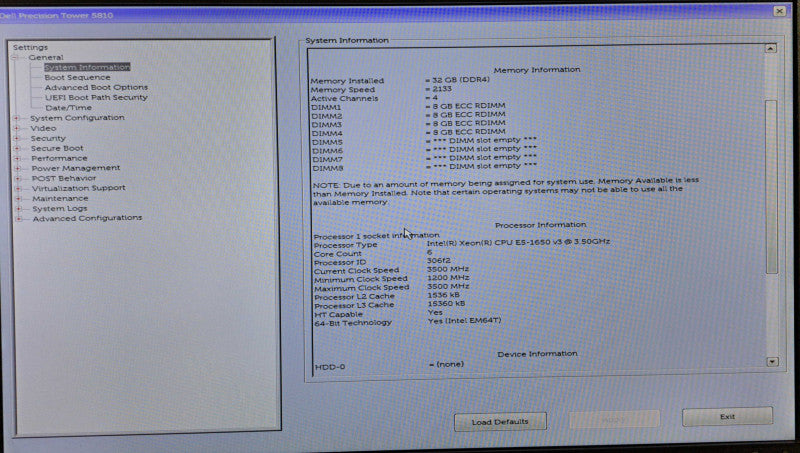Screen dimensions: 800x453
Task: Click the scroll up arrow
Action: (x=771, y=48)
